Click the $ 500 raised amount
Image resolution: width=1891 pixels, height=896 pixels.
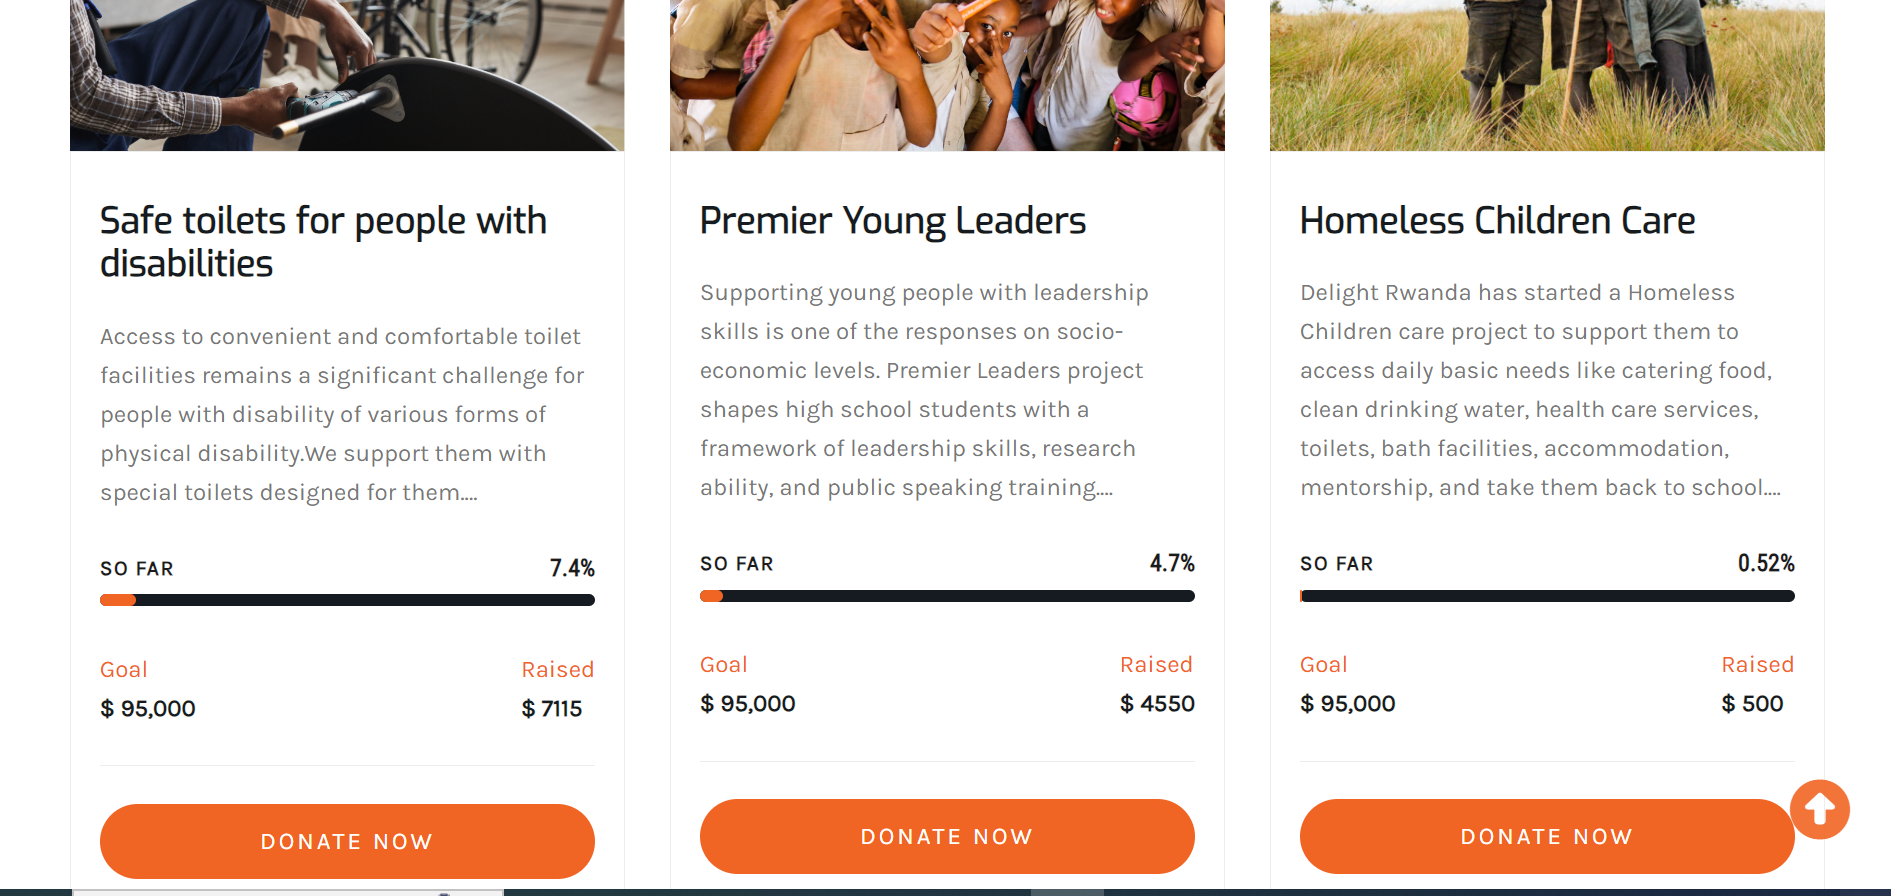[x=1752, y=704]
